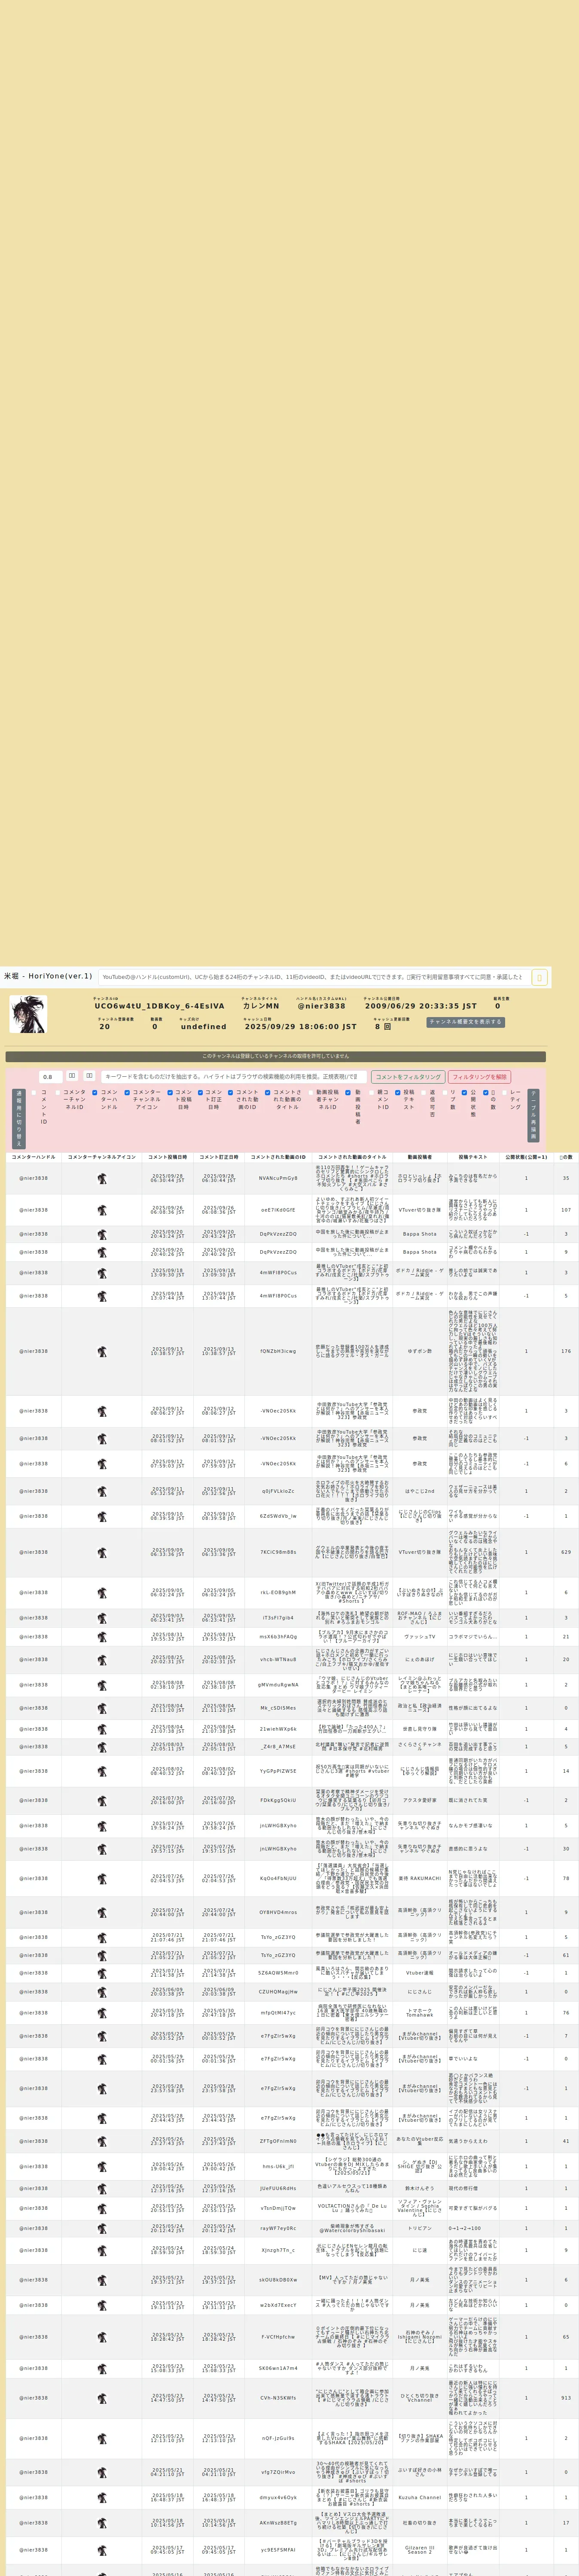
Task: Click the commenter icon in the KqOo4FbNjUU row
Action: (102, 1879)
